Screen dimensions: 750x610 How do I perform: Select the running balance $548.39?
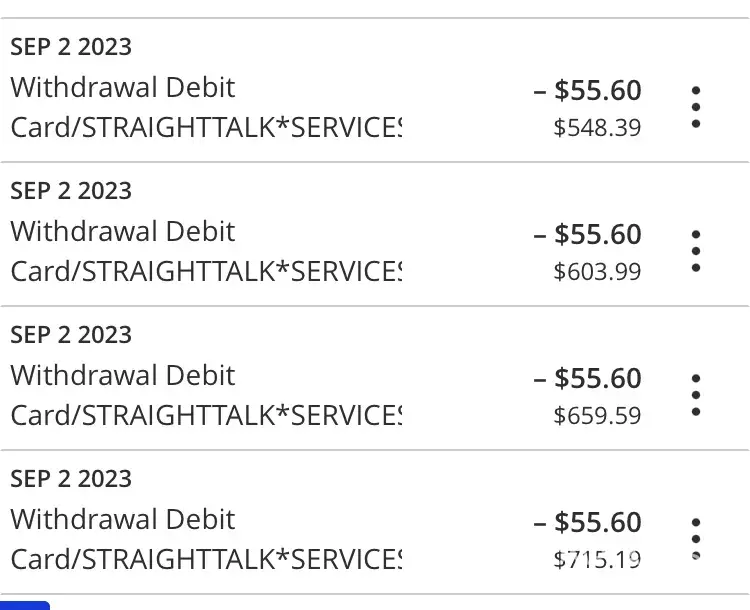click(x=597, y=128)
